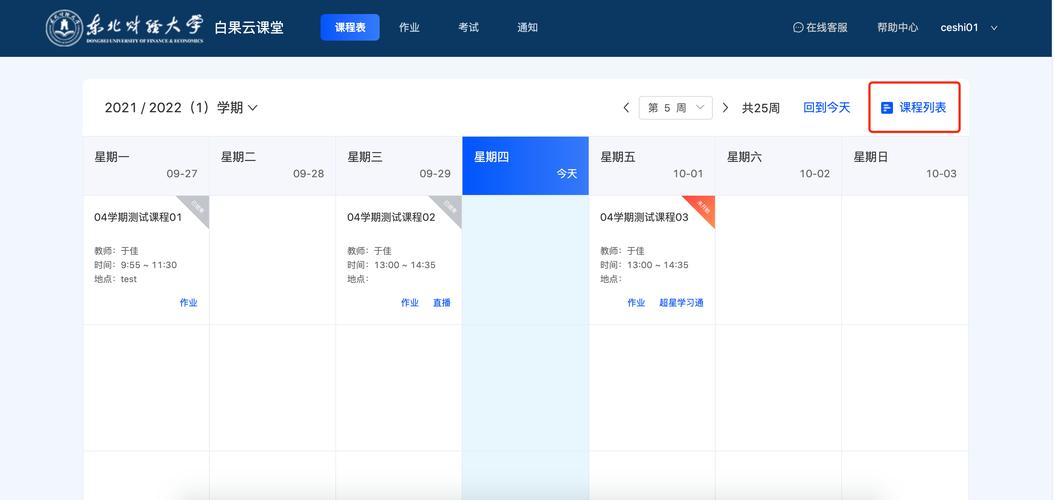Screen dimensions: 1054x500
Task: Switch to the 作业 tab
Action: tap(409, 28)
